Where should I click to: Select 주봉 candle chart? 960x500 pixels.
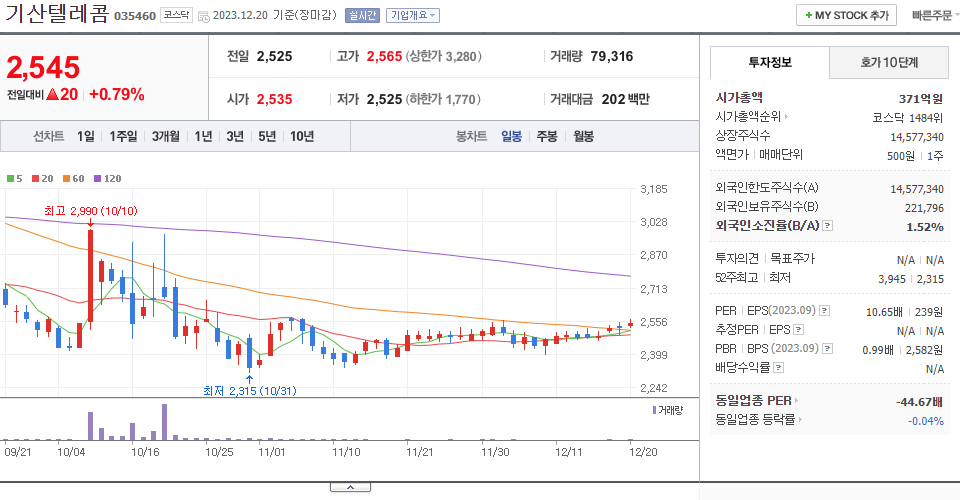point(547,136)
